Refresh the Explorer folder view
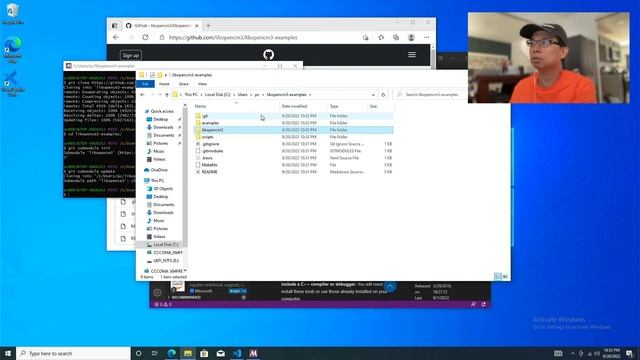The width and height of the screenshot is (640, 360). (383, 95)
